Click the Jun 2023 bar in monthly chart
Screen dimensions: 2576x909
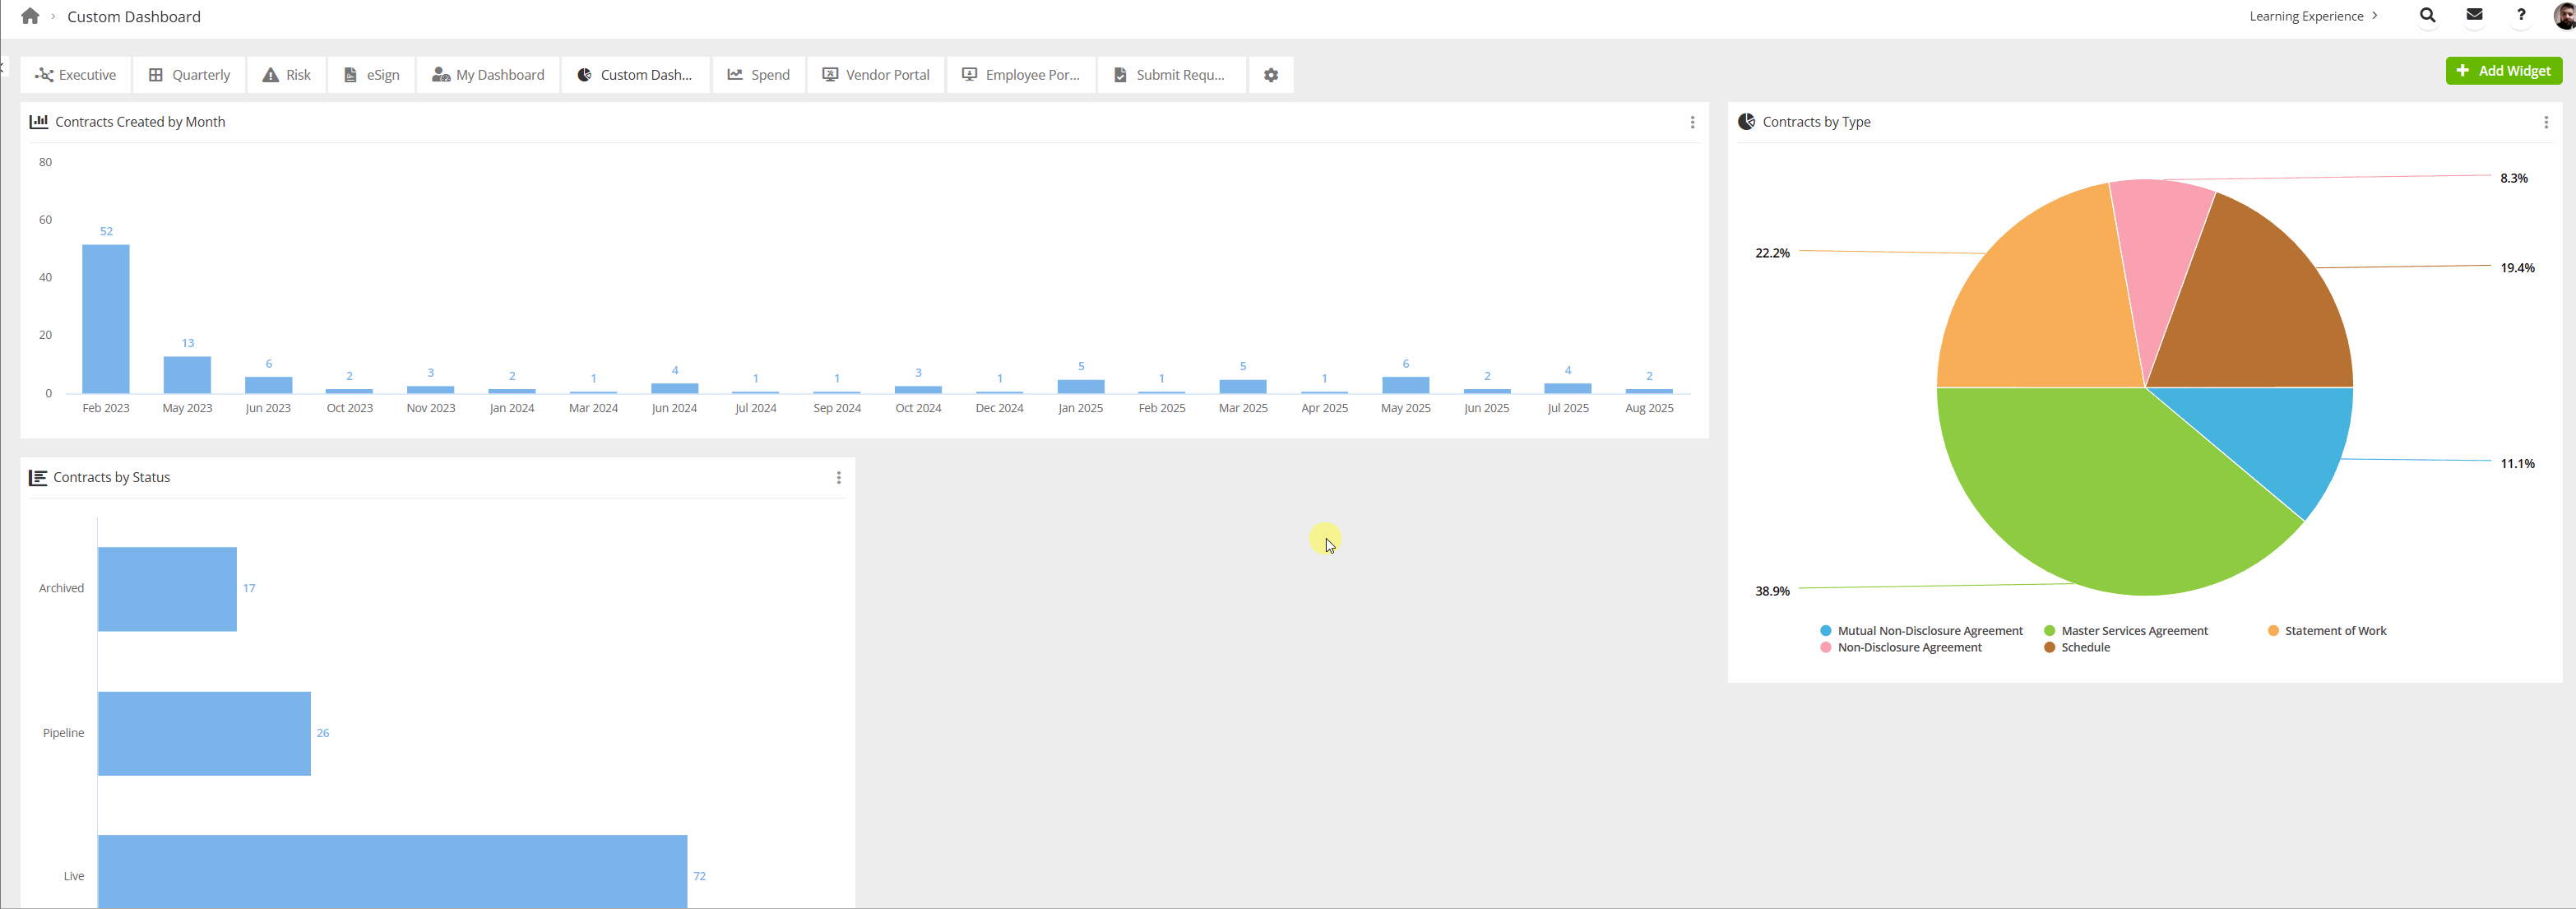point(268,385)
